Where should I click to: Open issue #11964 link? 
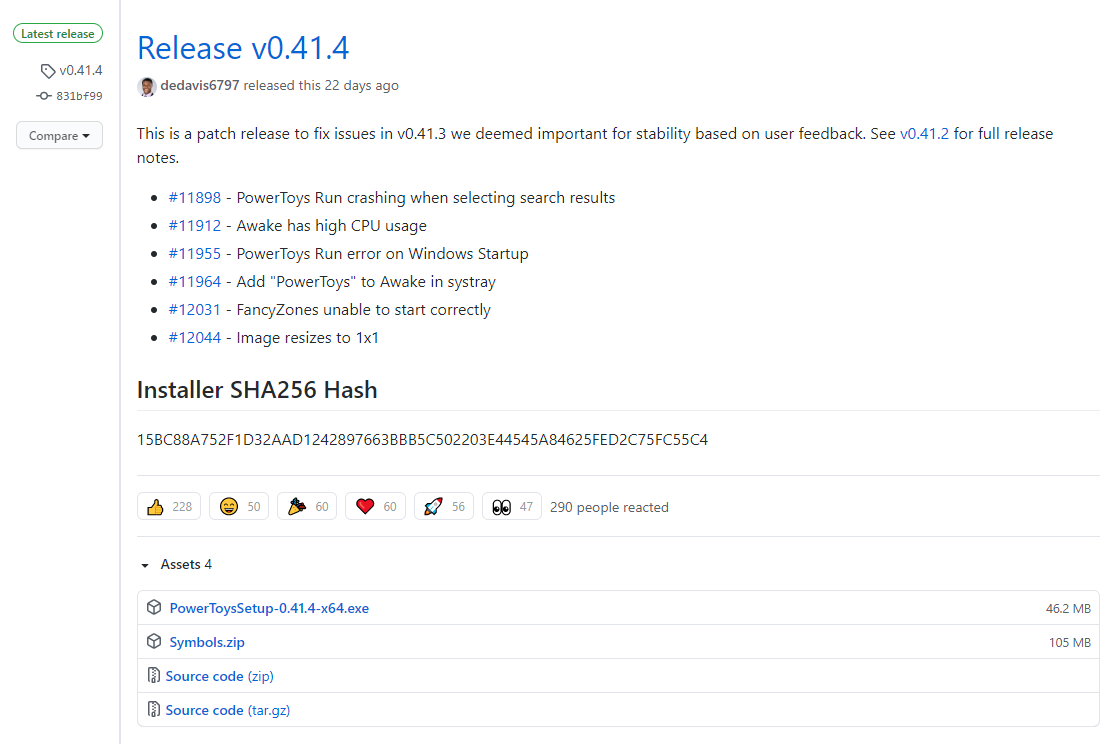tap(194, 282)
